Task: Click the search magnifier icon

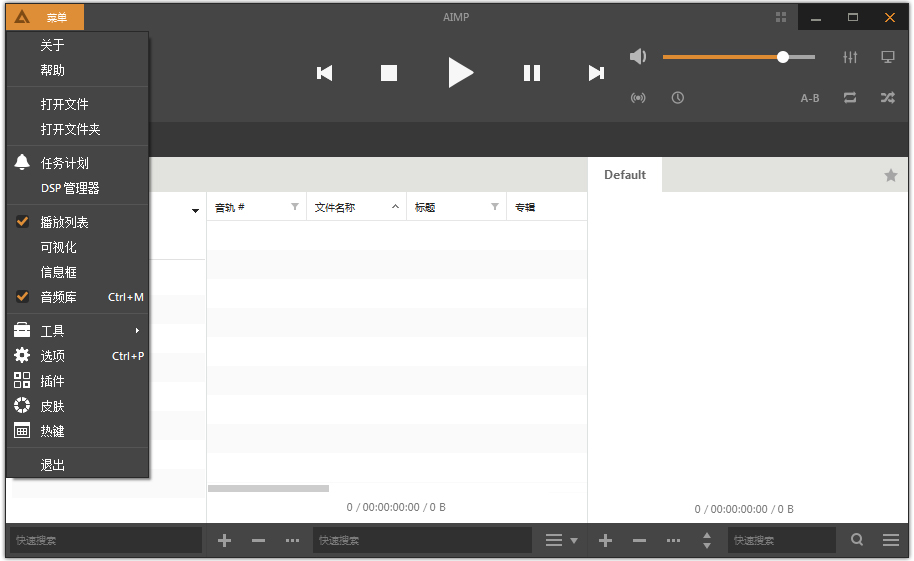Action: 857,540
